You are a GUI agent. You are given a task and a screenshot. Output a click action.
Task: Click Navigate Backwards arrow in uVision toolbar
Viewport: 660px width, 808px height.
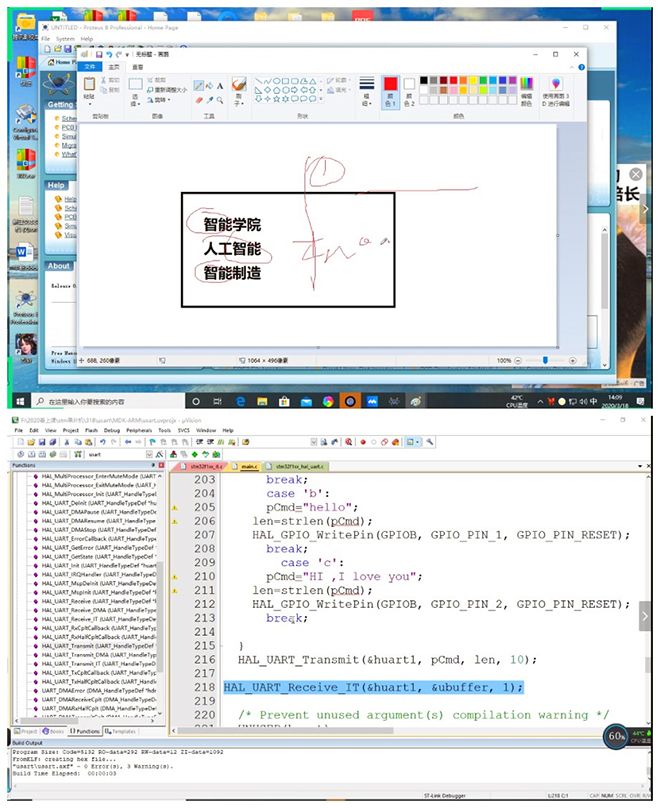click(127, 442)
